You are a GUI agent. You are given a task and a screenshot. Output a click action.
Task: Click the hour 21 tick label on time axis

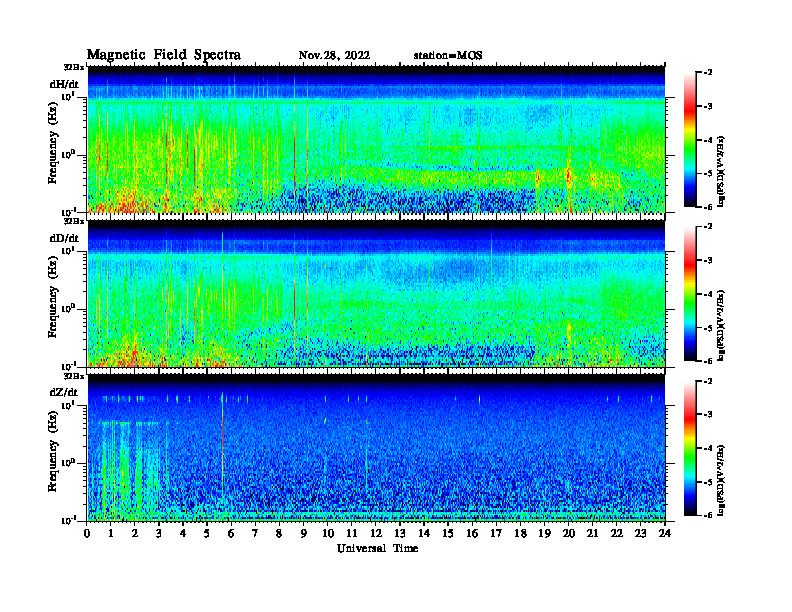tap(592, 534)
